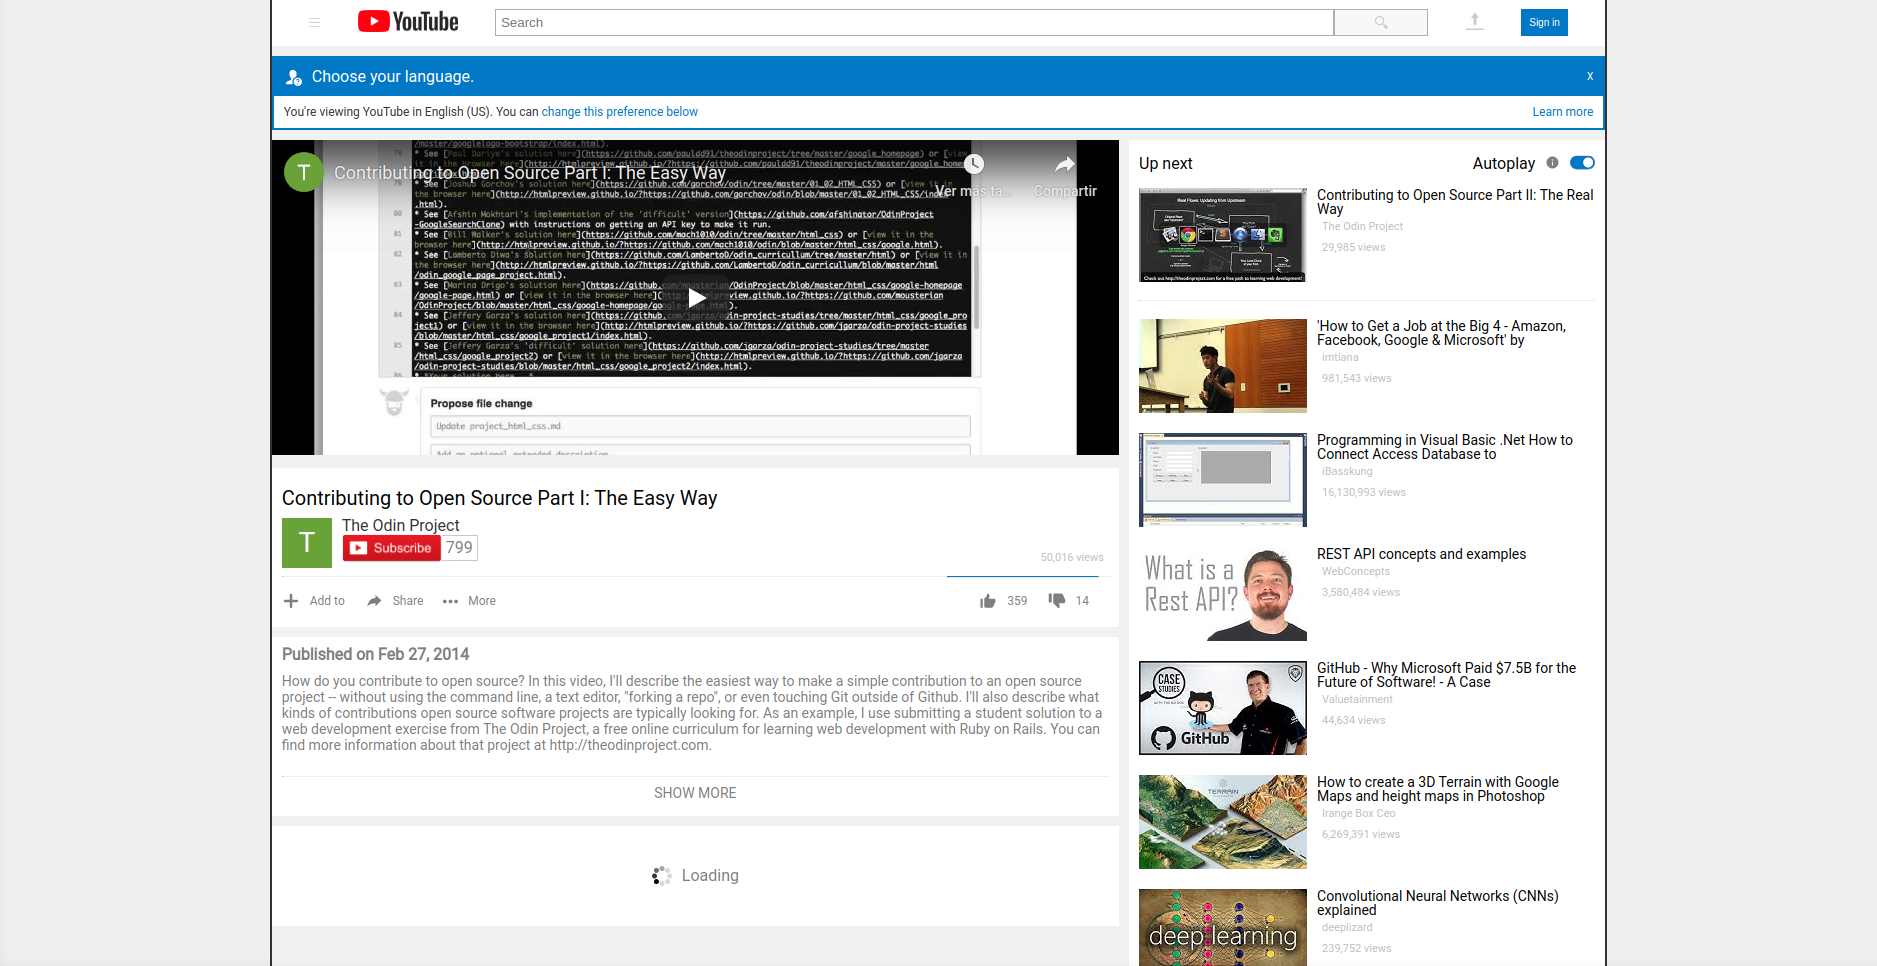Open 'How to create a 3D Terrain' title
The image size is (1877, 966).
1438,789
